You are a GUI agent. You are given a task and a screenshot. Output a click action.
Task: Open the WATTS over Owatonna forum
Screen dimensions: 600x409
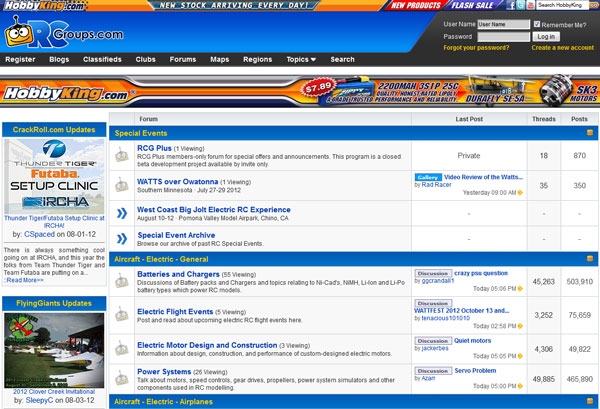[x=178, y=182]
